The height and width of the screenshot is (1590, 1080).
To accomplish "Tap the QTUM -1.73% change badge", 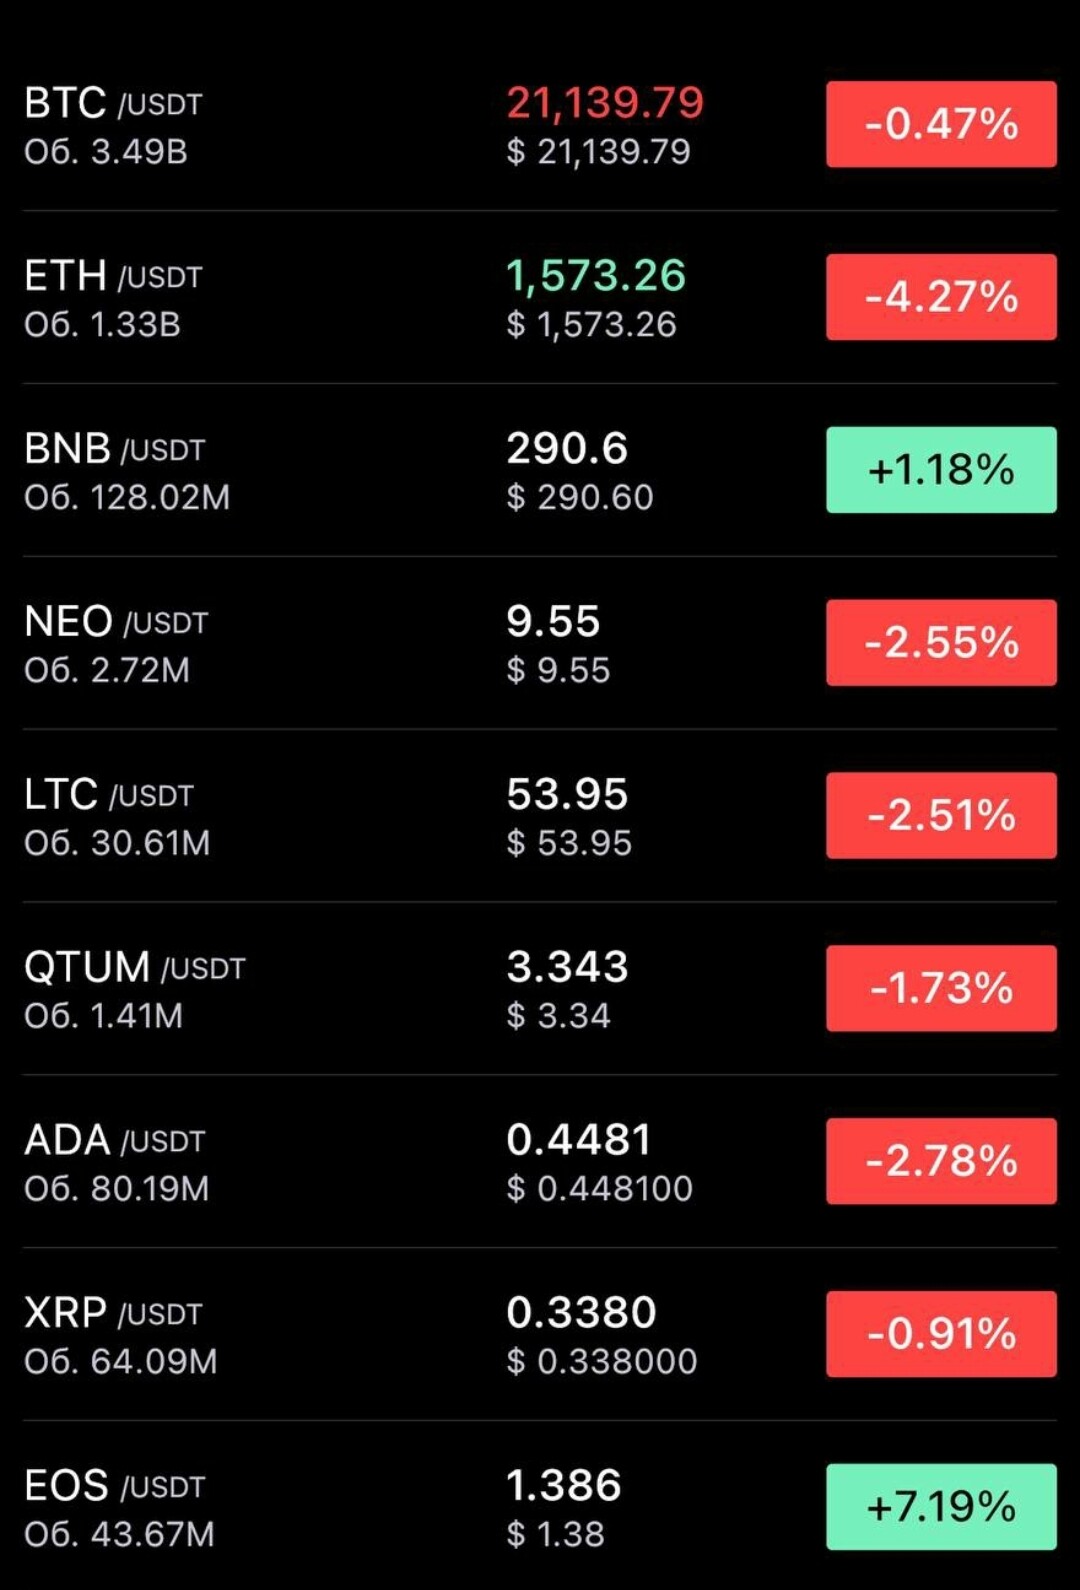I will [941, 988].
